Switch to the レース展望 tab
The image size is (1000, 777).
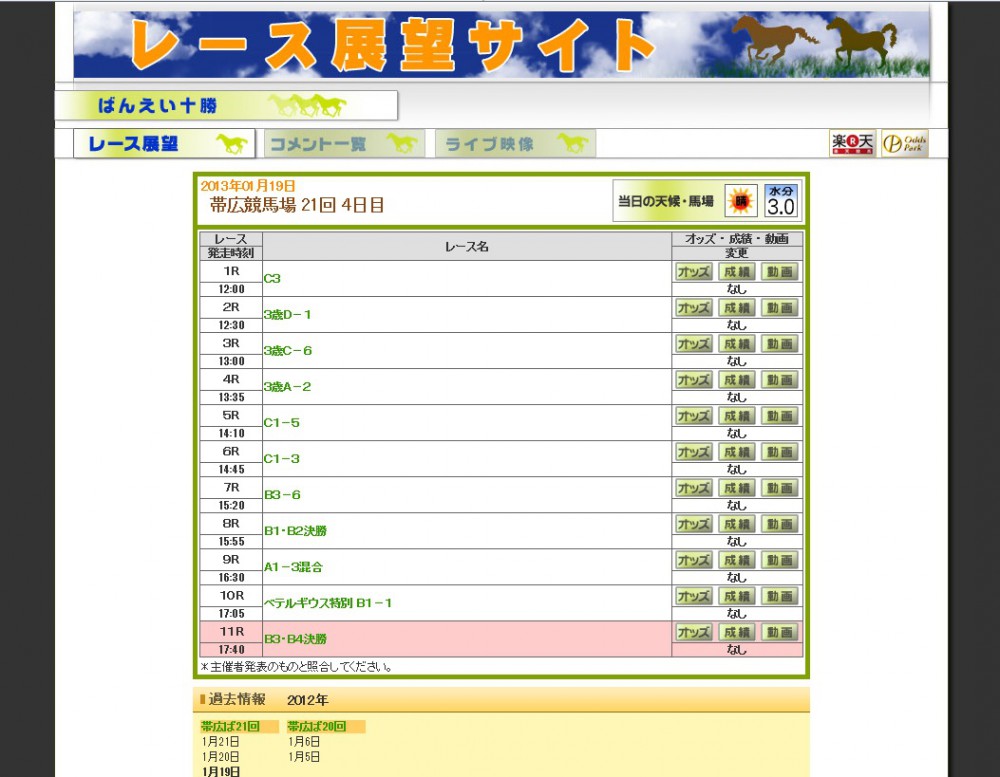164,144
